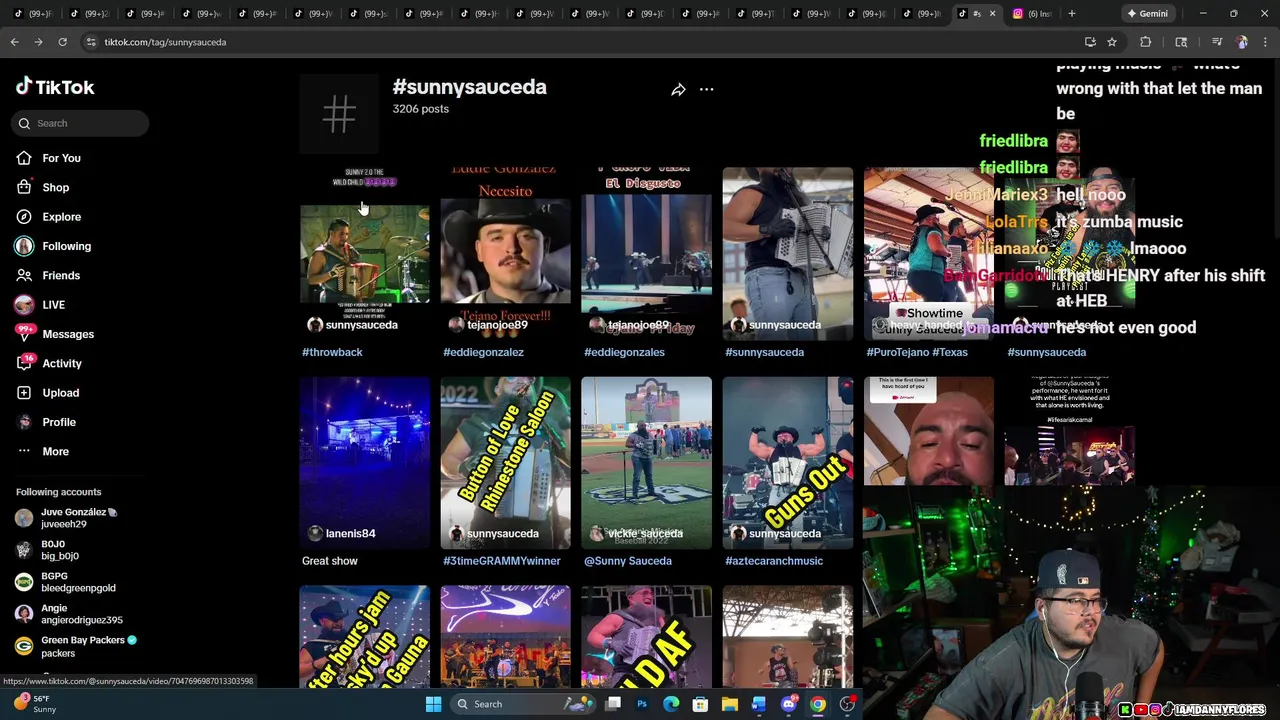Open weather widget showing 56°F Sunny
This screenshot has width=1280, height=720.
tap(35, 704)
